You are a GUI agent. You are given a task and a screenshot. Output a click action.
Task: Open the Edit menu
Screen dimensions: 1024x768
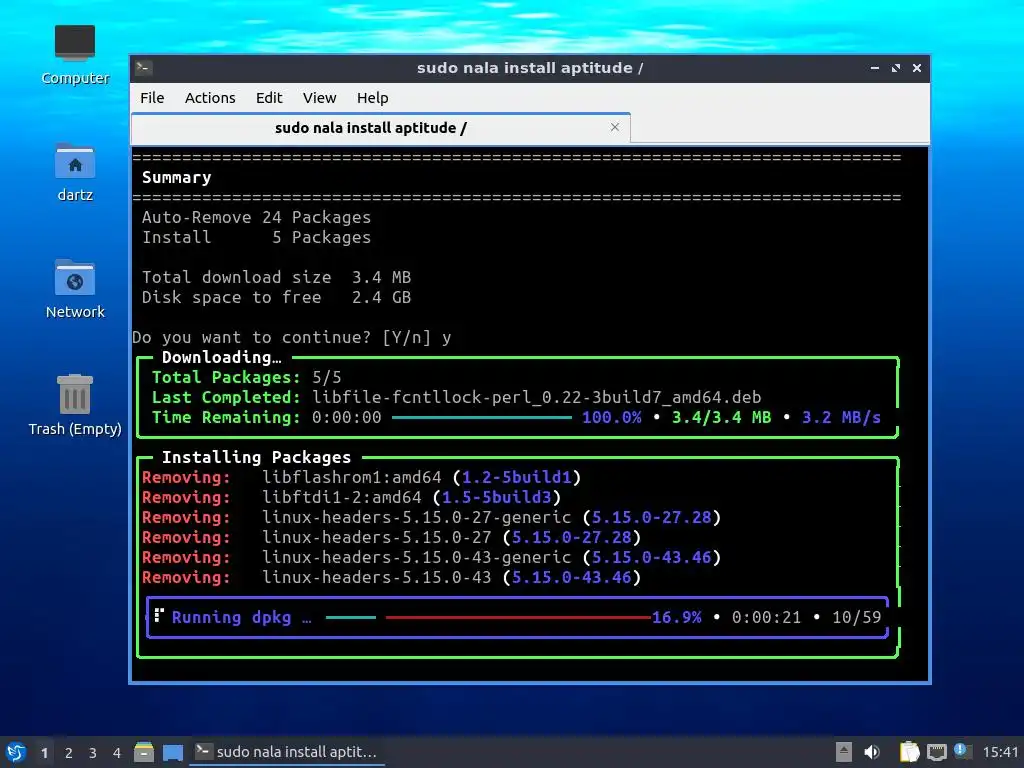coord(269,98)
